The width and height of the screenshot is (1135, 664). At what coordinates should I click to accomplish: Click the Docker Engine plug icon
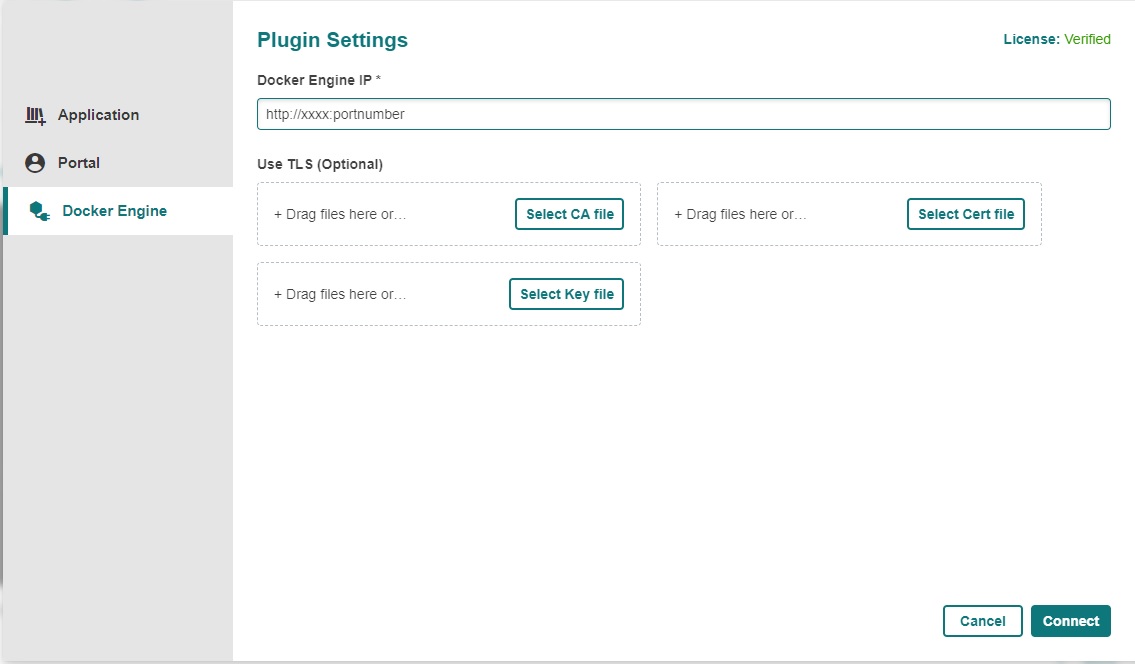(40, 211)
